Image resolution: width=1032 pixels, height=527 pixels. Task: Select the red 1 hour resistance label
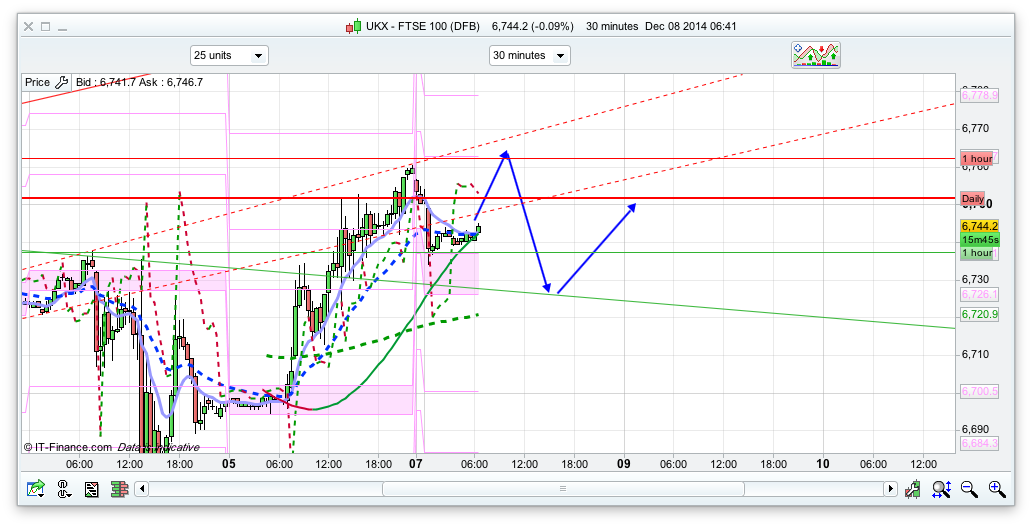976,159
